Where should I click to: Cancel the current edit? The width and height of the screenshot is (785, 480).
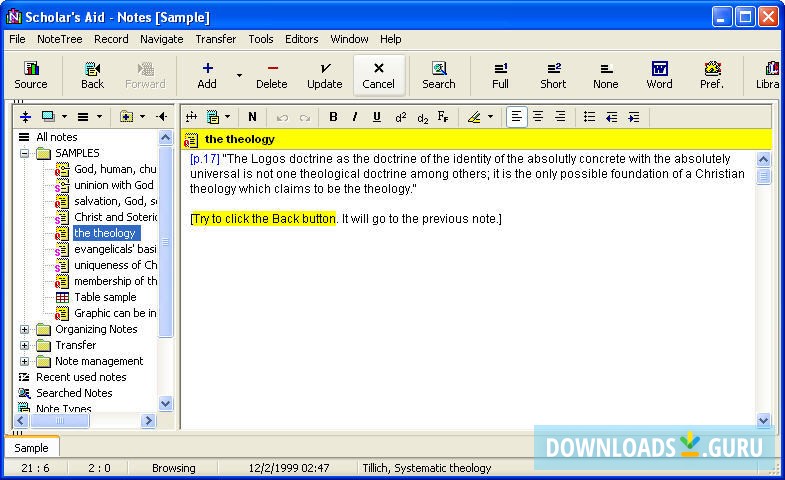coord(378,75)
